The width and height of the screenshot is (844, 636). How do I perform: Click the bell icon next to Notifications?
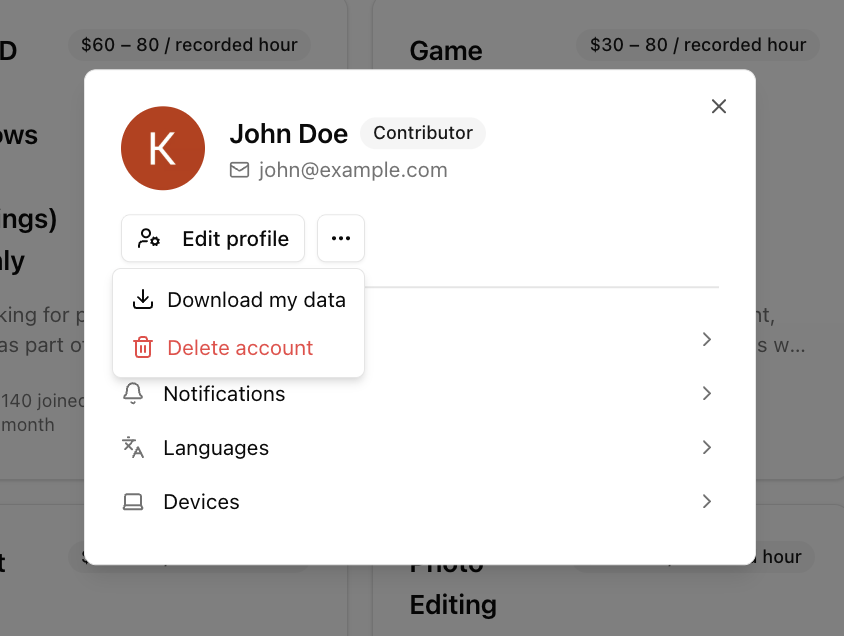click(x=133, y=394)
